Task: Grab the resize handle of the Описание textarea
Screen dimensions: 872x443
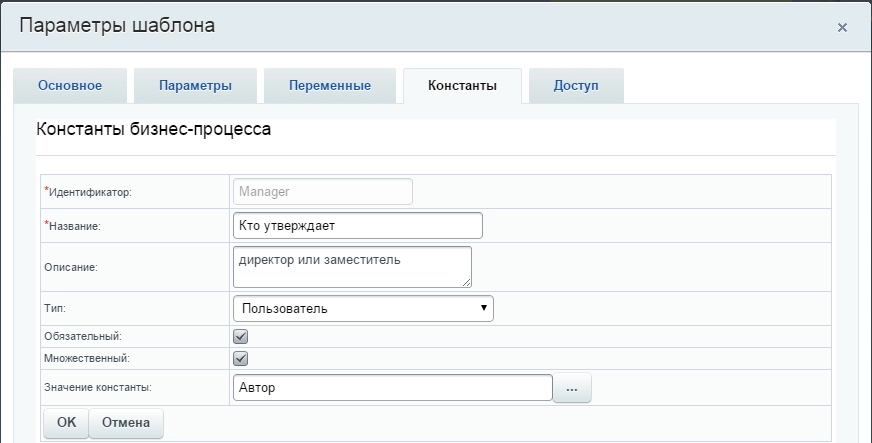Action: (466, 282)
